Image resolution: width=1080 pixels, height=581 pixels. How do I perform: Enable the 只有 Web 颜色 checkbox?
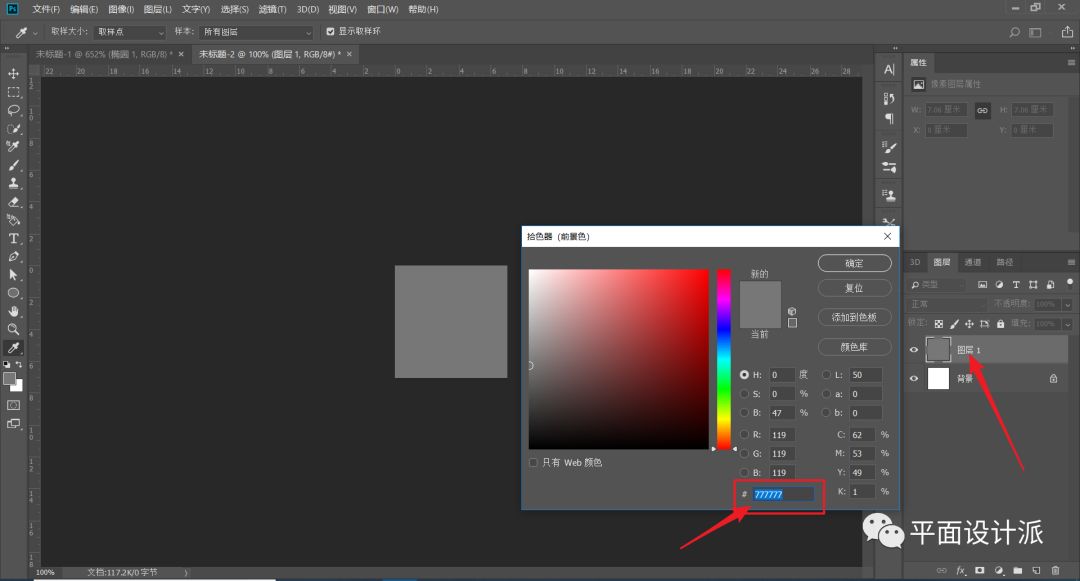pos(533,463)
